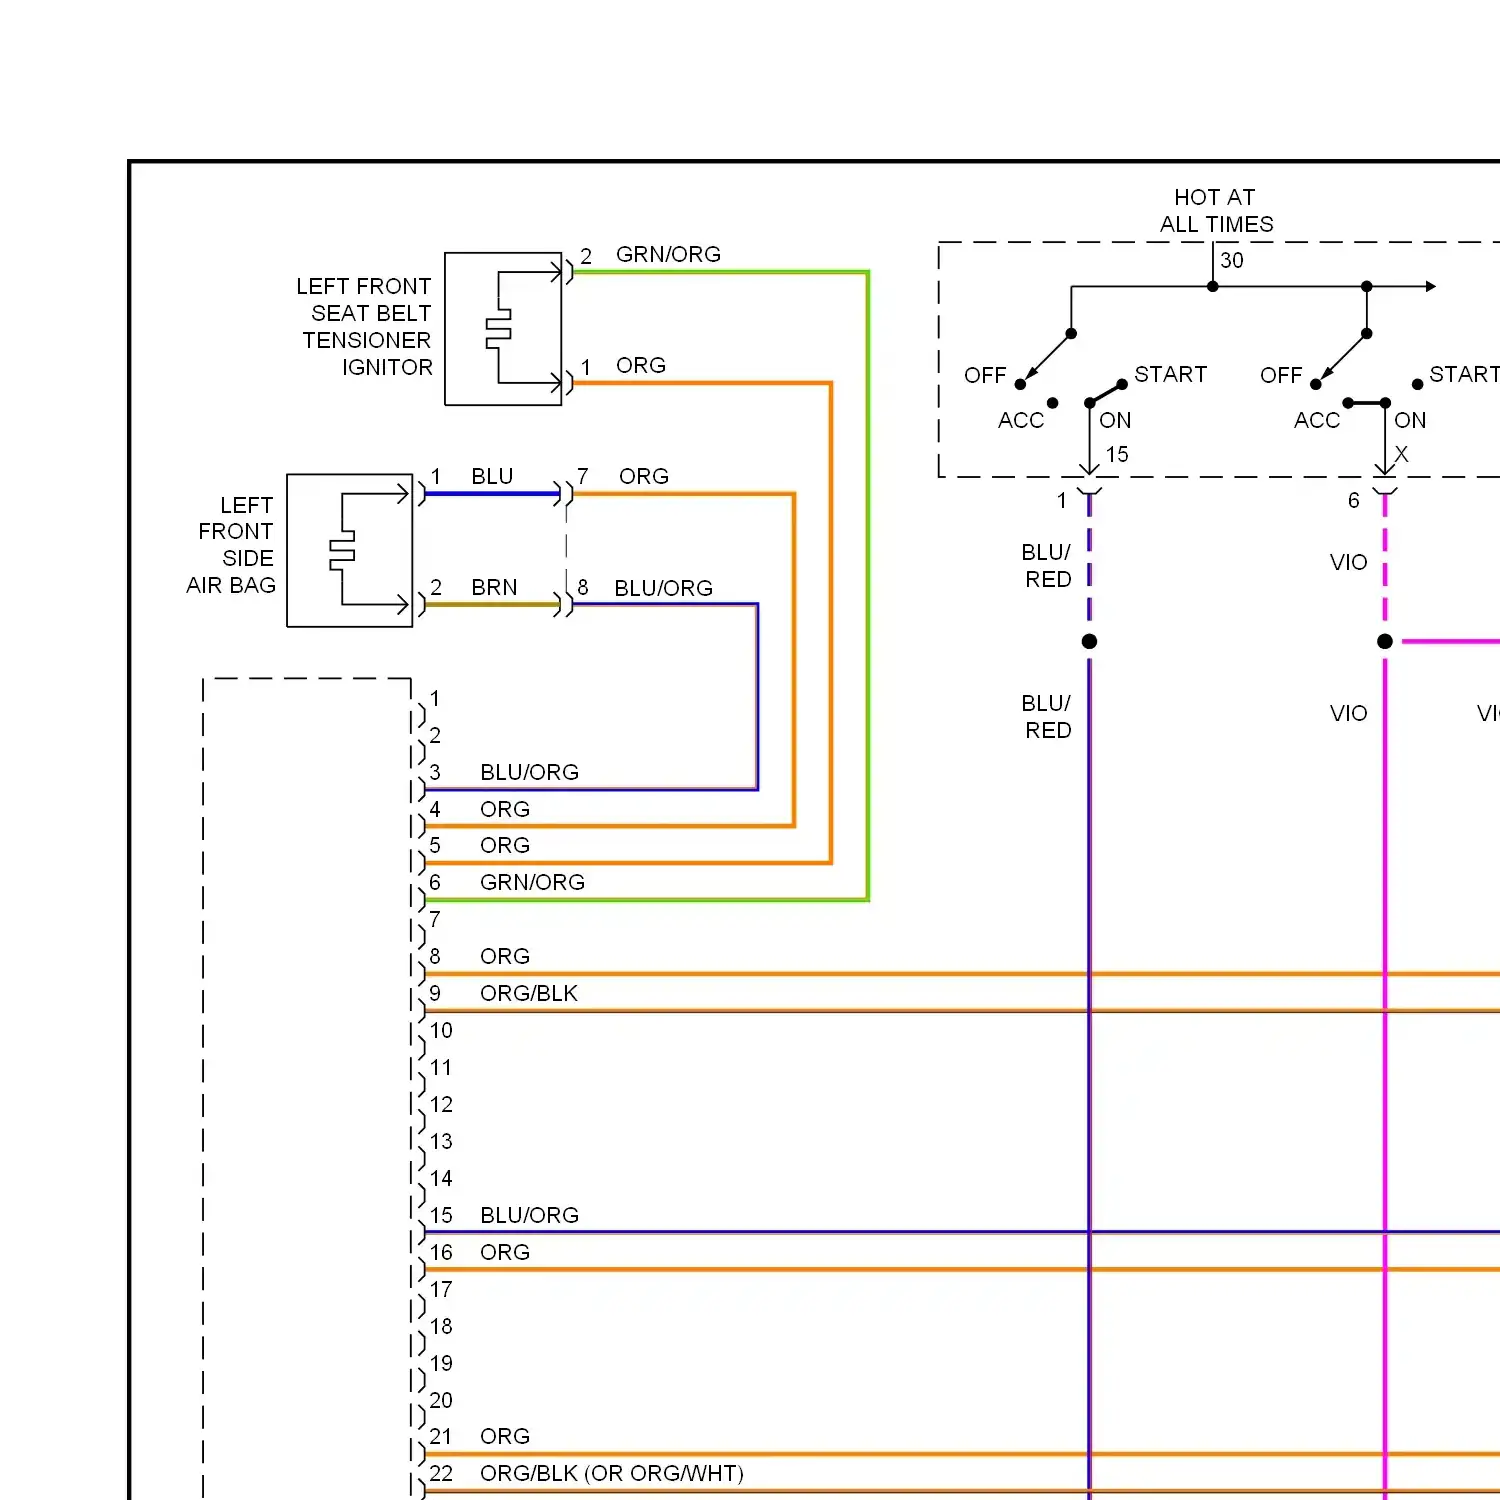Image resolution: width=1500 pixels, height=1500 pixels.
Task: Select ORG label on module pin 5
Action: point(505,846)
